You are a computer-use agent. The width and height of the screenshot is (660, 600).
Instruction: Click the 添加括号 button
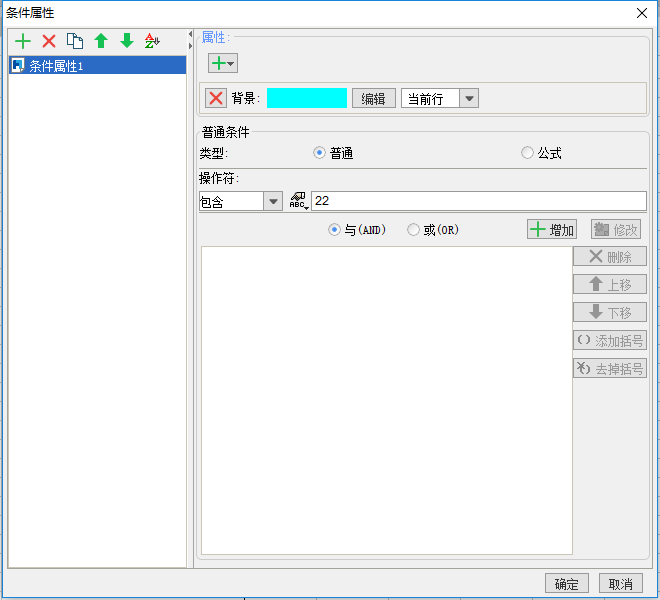click(x=610, y=340)
